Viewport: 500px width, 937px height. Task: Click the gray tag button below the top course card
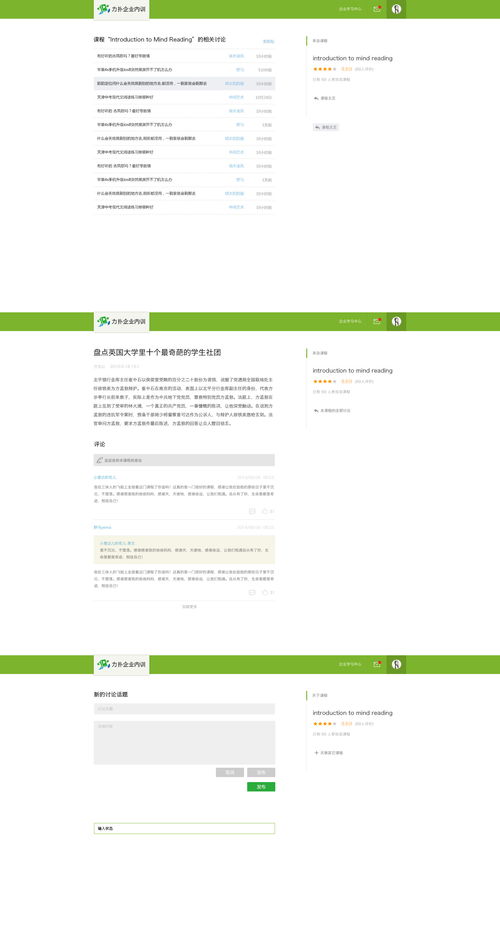tap(326, 127)
